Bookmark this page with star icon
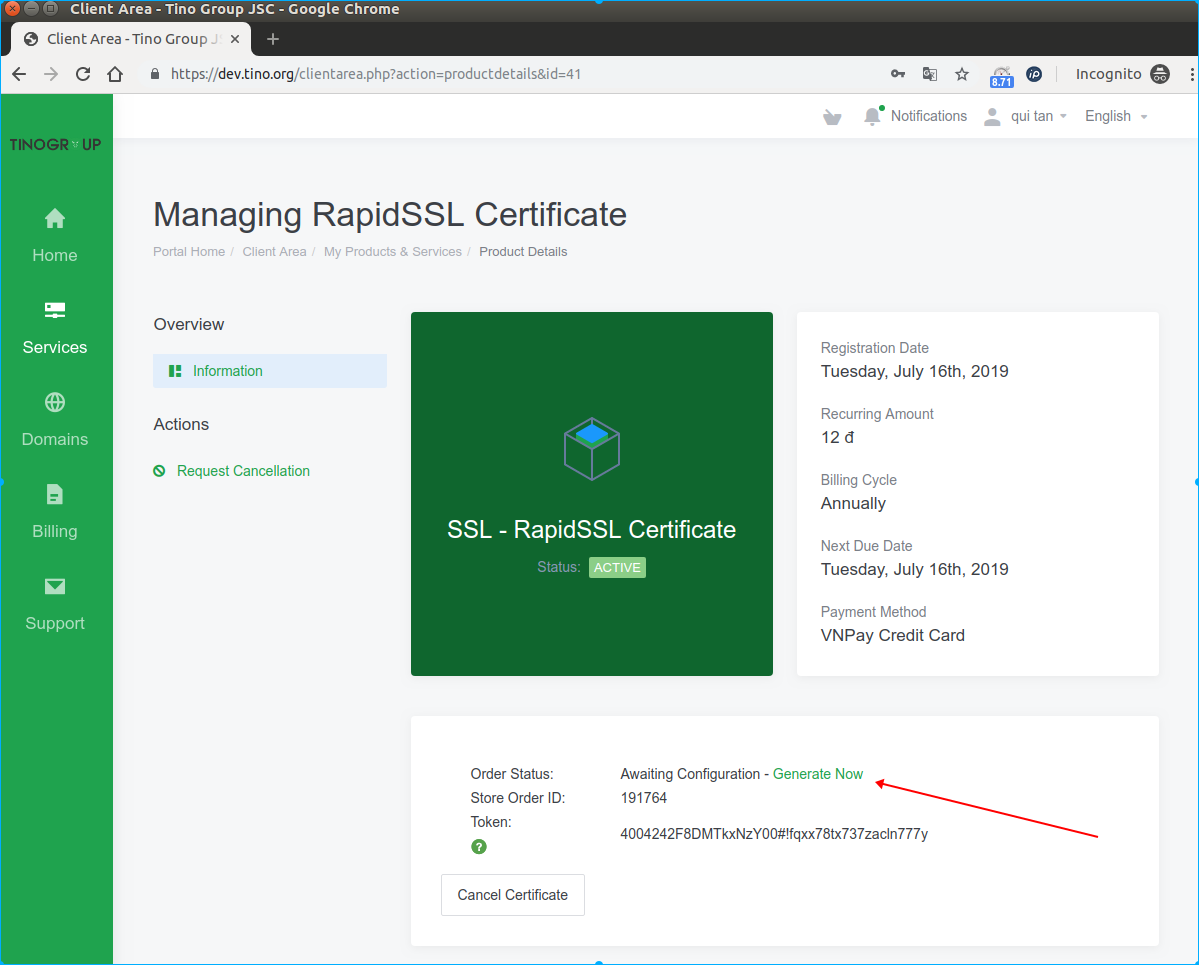The image size is (1199, 965). (962, 74)
